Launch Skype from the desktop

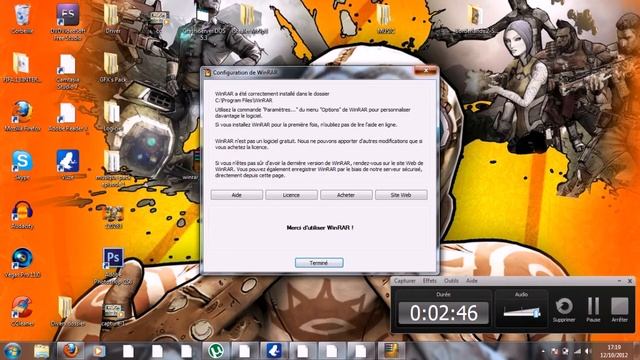click(x=22, y=165)
